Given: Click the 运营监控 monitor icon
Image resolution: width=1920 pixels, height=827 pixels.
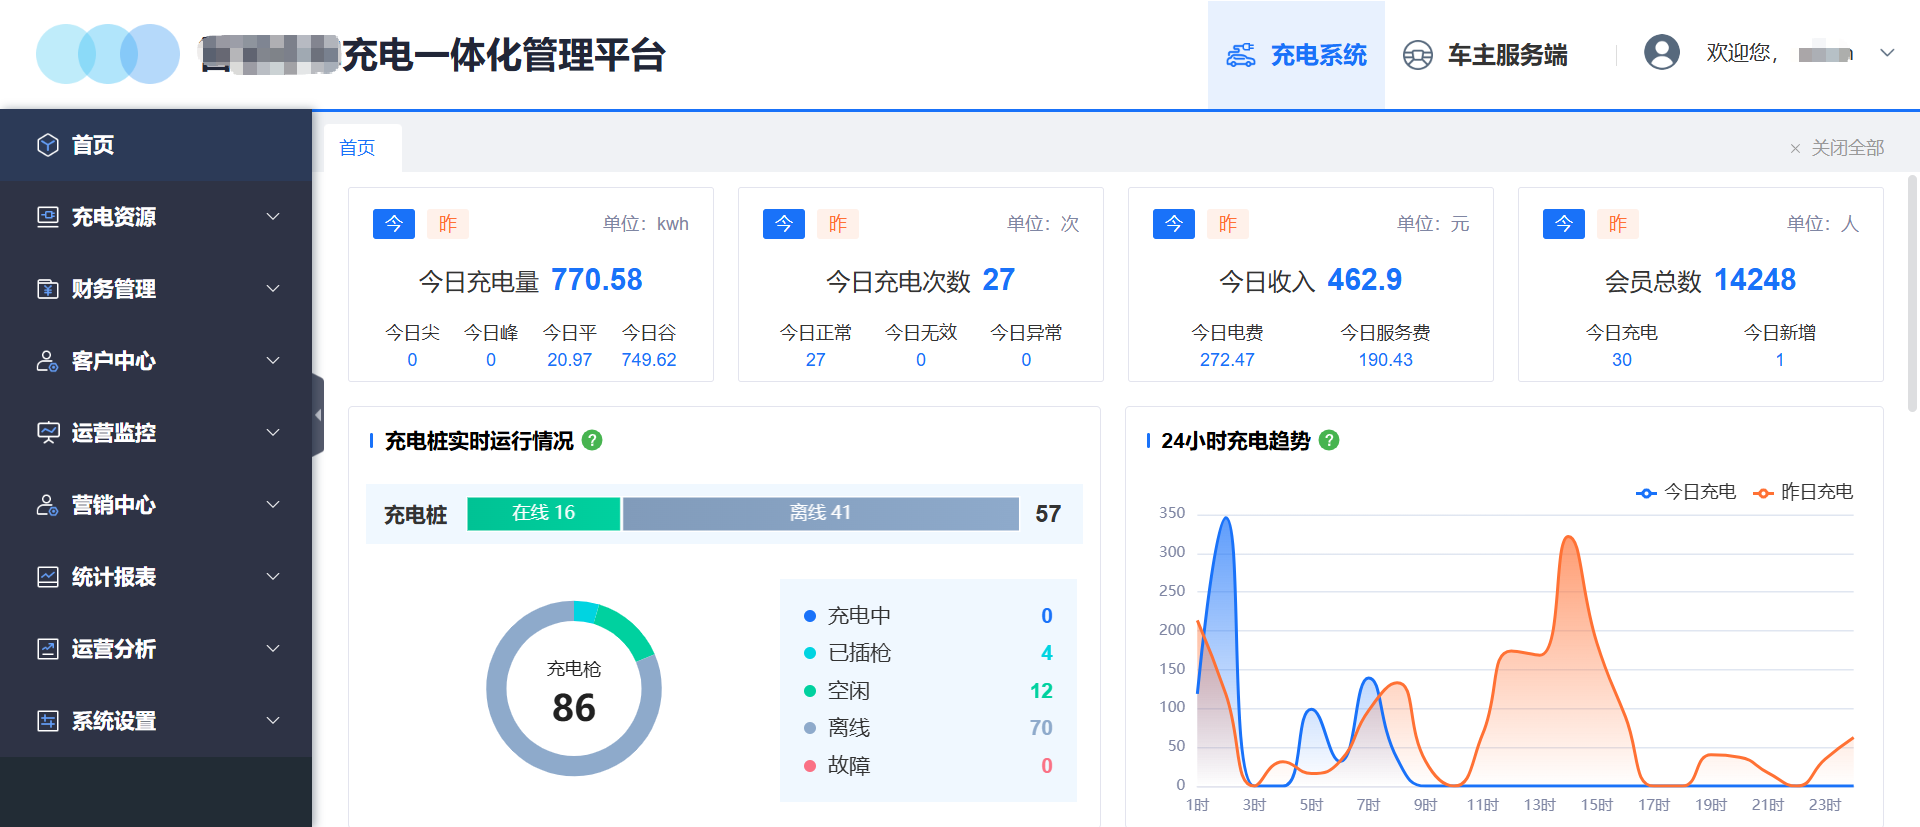Looking at the screenshot, I should pos(48,433).
